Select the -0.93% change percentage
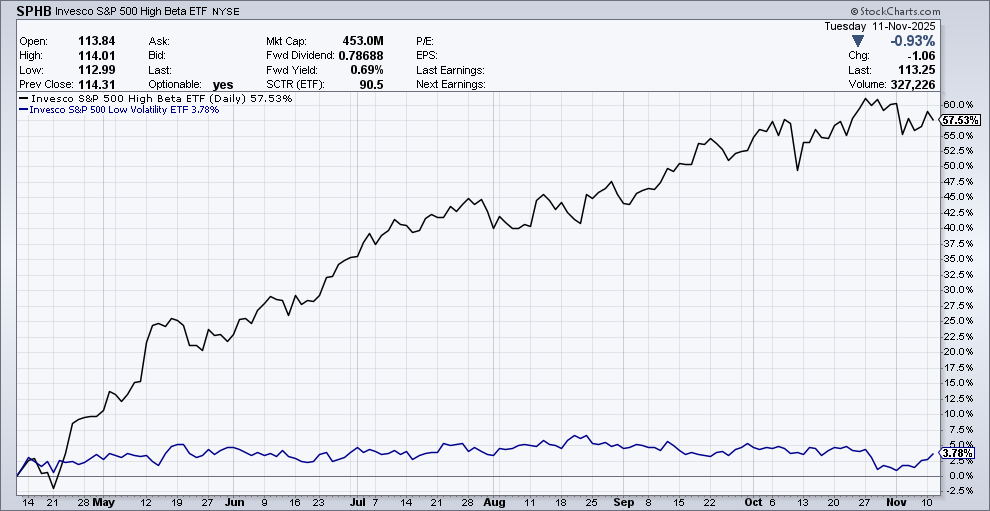The height and width of the screenshot is (511, 990). [912, 41]
